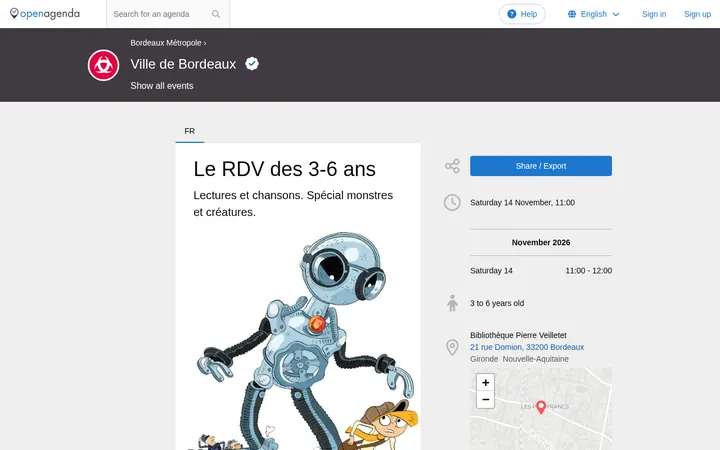Screen dimensions: 720x450
Task: Click Show all events link
Action: 162,86
